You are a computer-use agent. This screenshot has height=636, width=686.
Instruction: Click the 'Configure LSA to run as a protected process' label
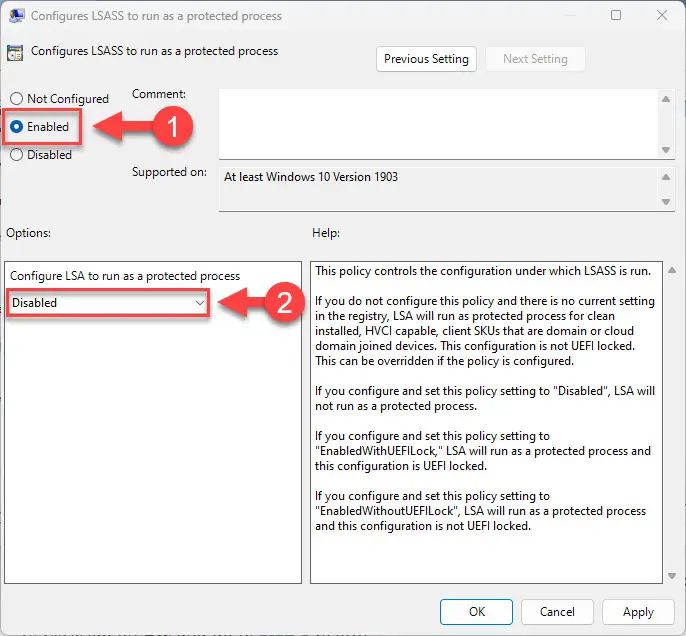125,276
